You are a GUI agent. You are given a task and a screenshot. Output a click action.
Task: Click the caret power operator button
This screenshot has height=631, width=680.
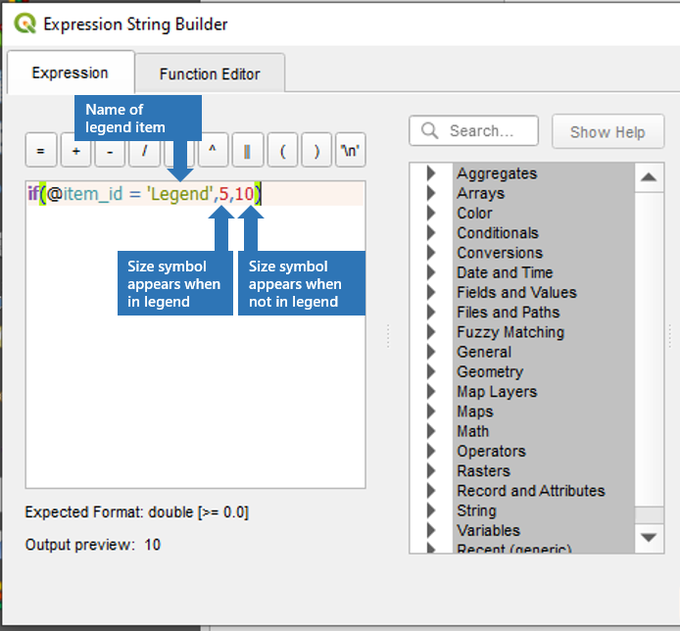[x=212, y=150]
